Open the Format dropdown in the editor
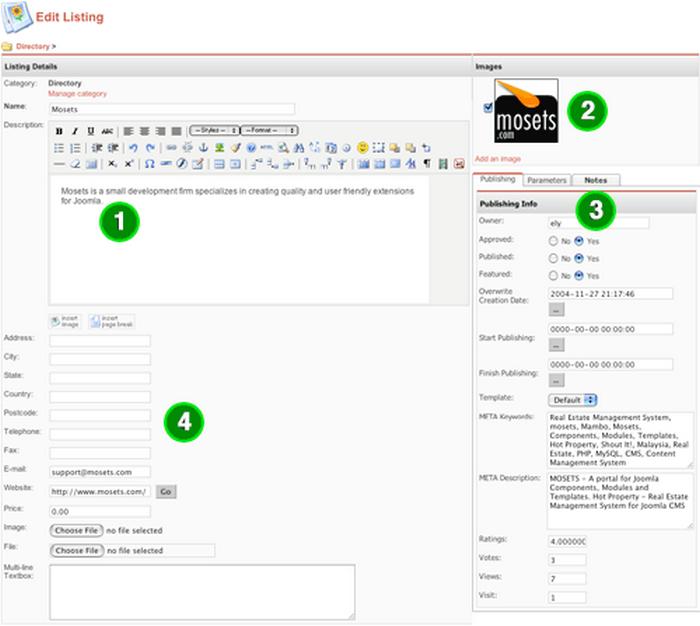 268,131
